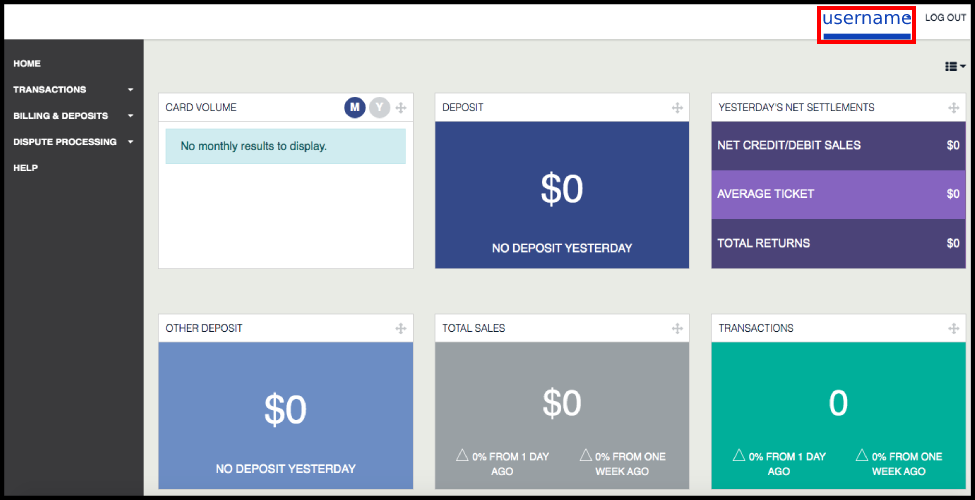Move icon on Other Deposit widget

click(401, 328)
